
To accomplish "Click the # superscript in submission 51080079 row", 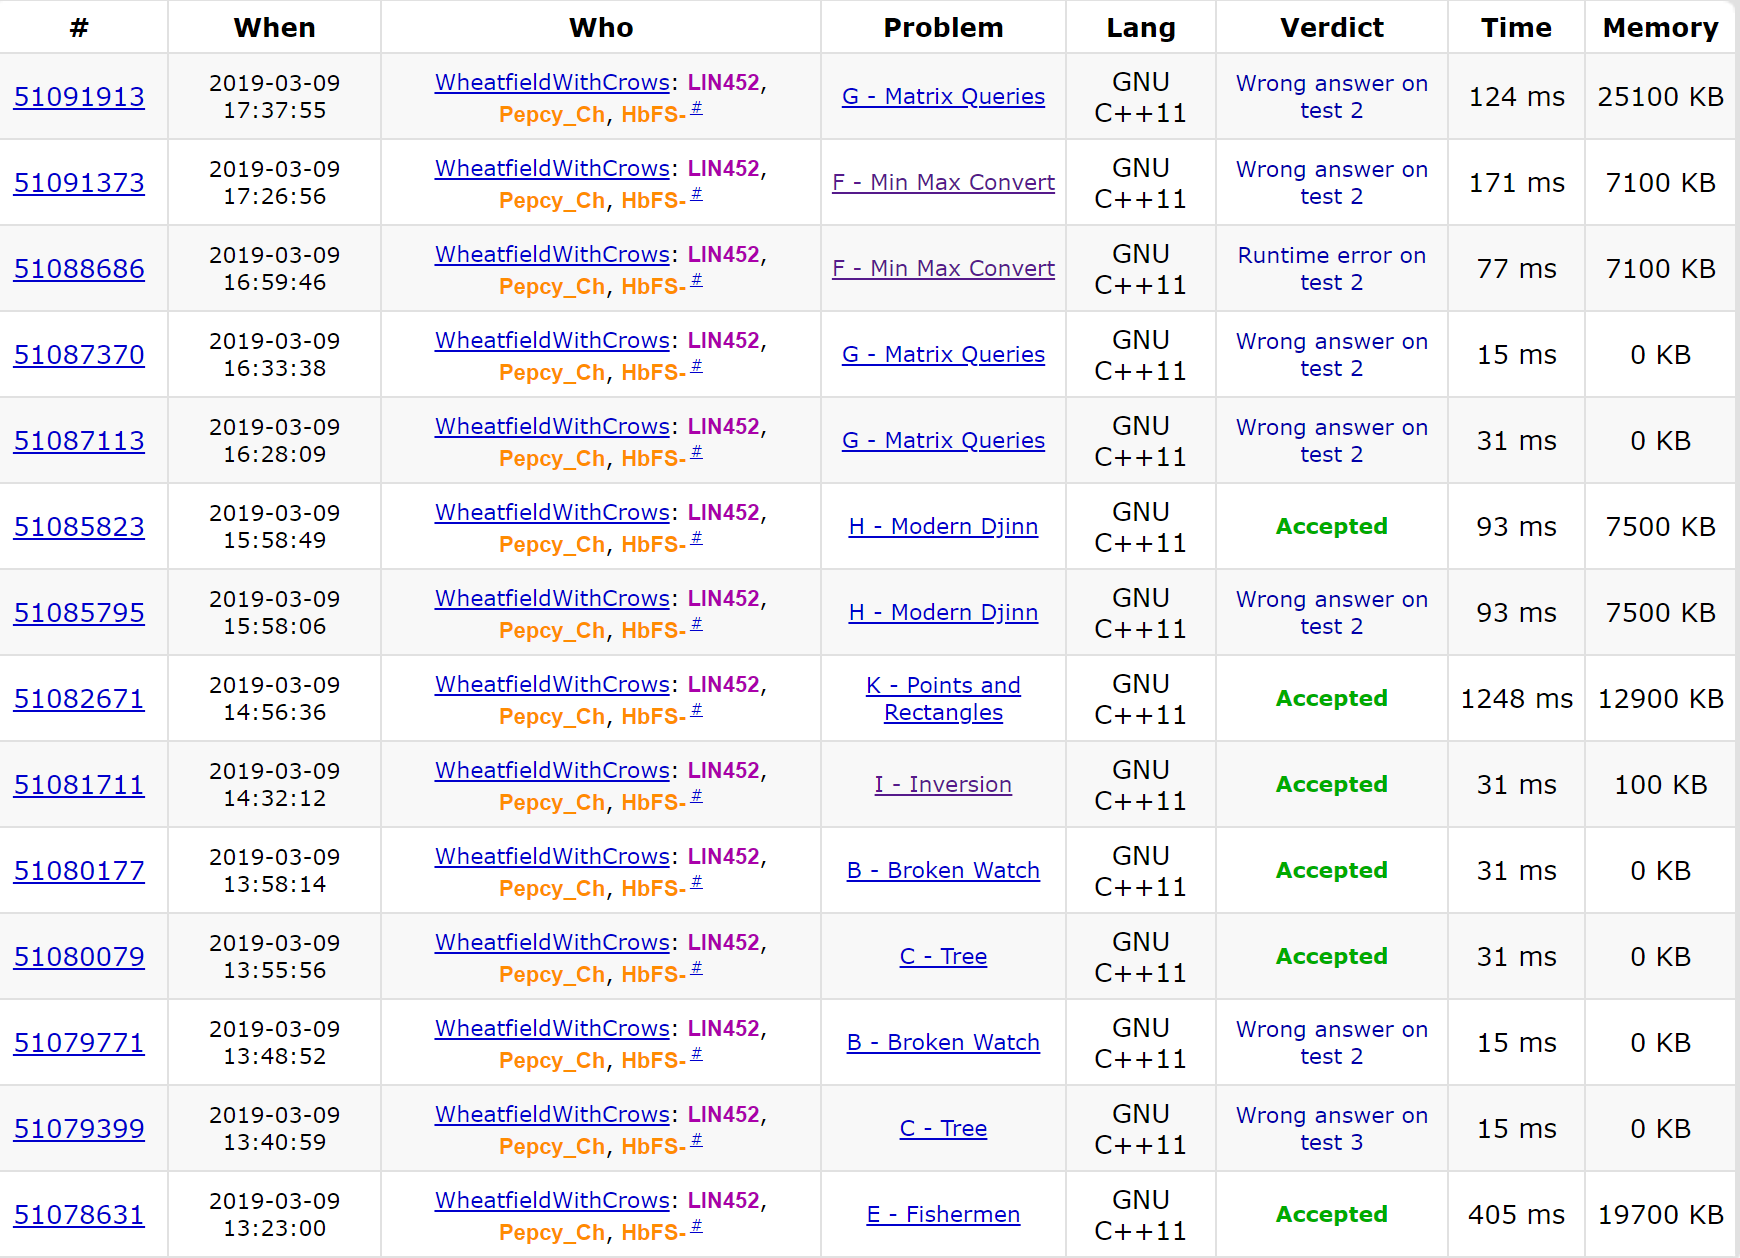I will [x=696, y=968].
